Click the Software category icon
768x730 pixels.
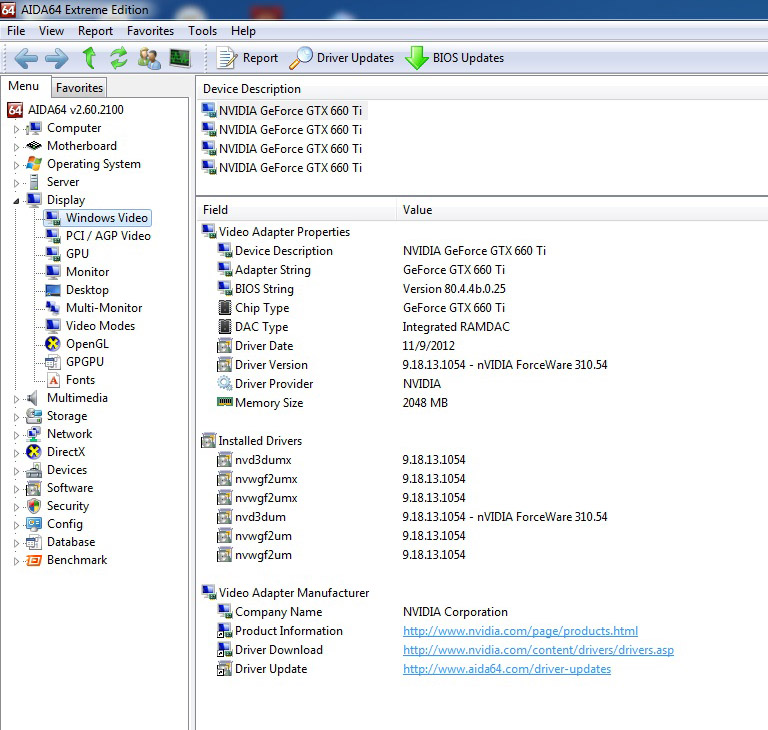(x=33, y=488)
